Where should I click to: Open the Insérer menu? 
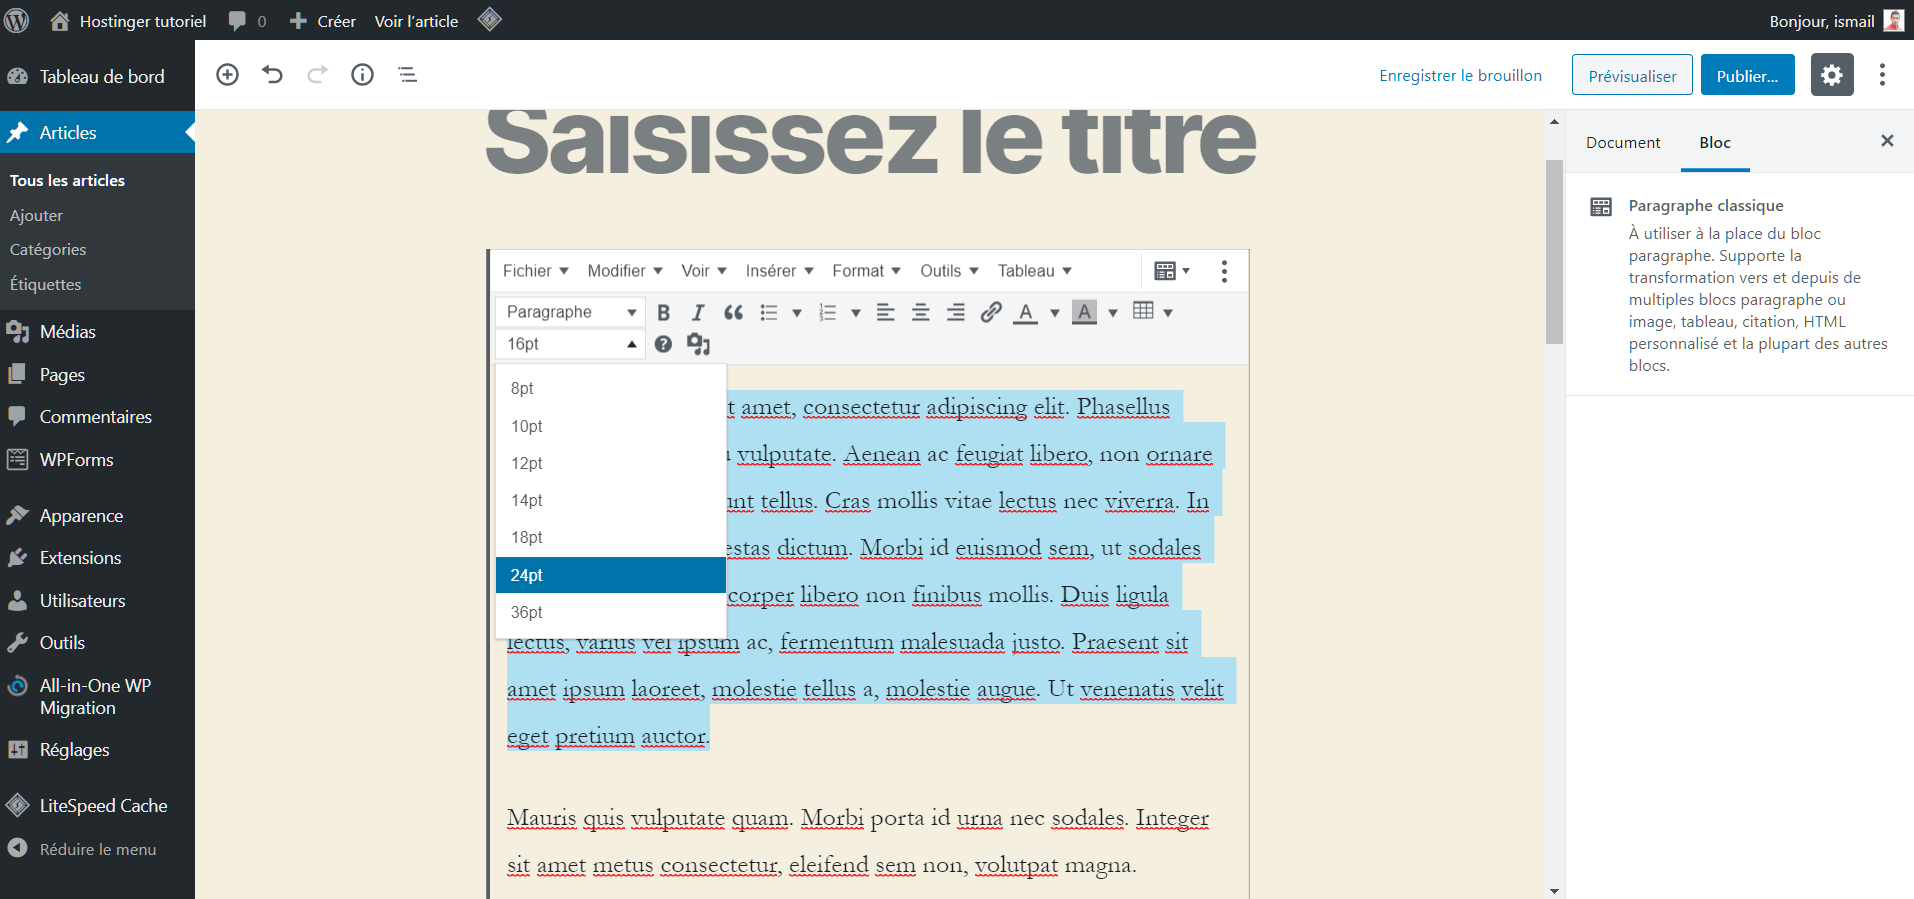(x=779, y=271)
